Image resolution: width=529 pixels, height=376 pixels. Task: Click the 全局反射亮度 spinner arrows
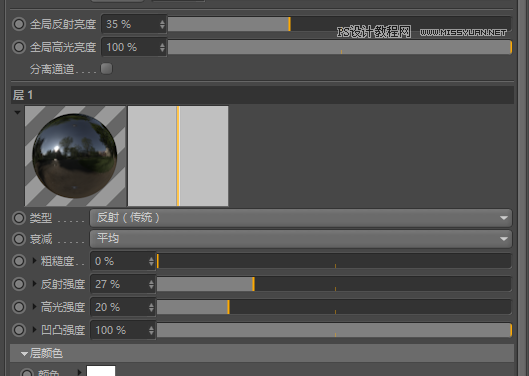click(162, 24)
